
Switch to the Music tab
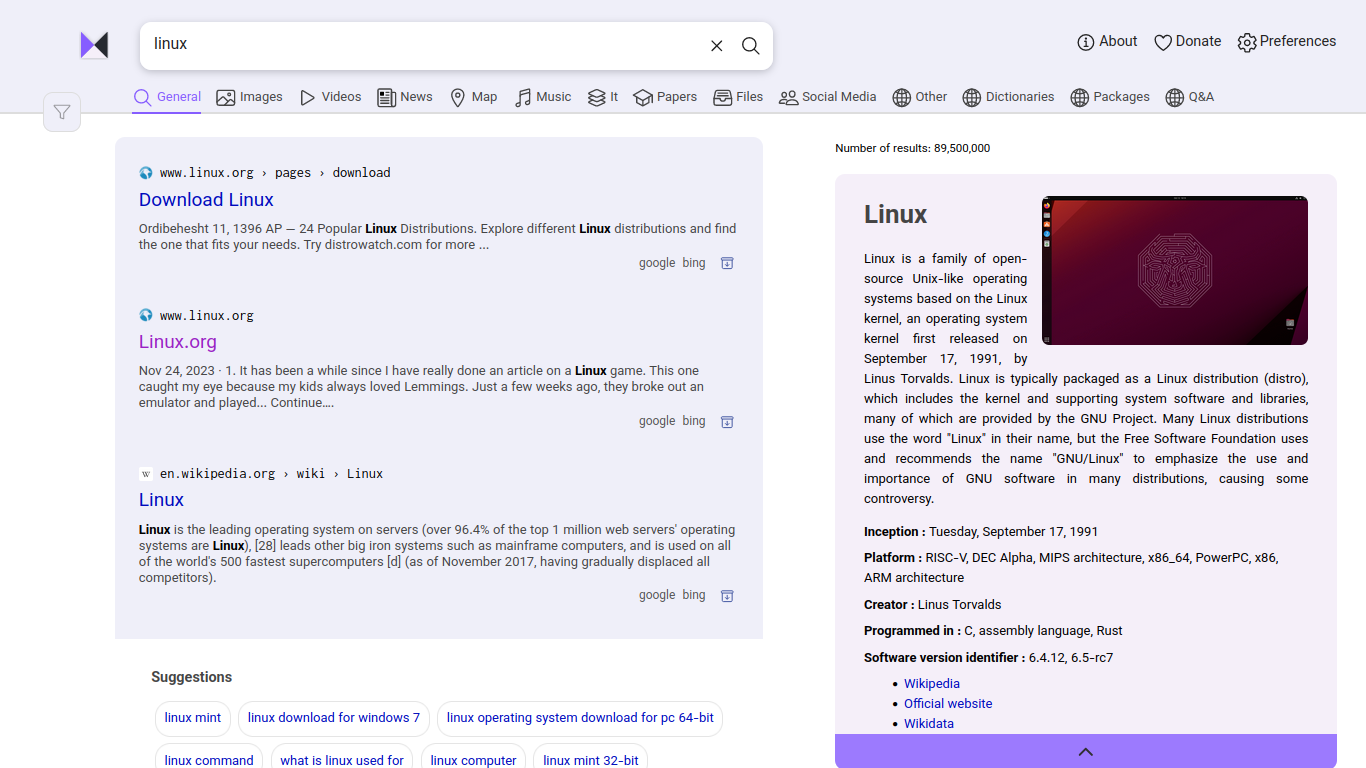point(543,97)
